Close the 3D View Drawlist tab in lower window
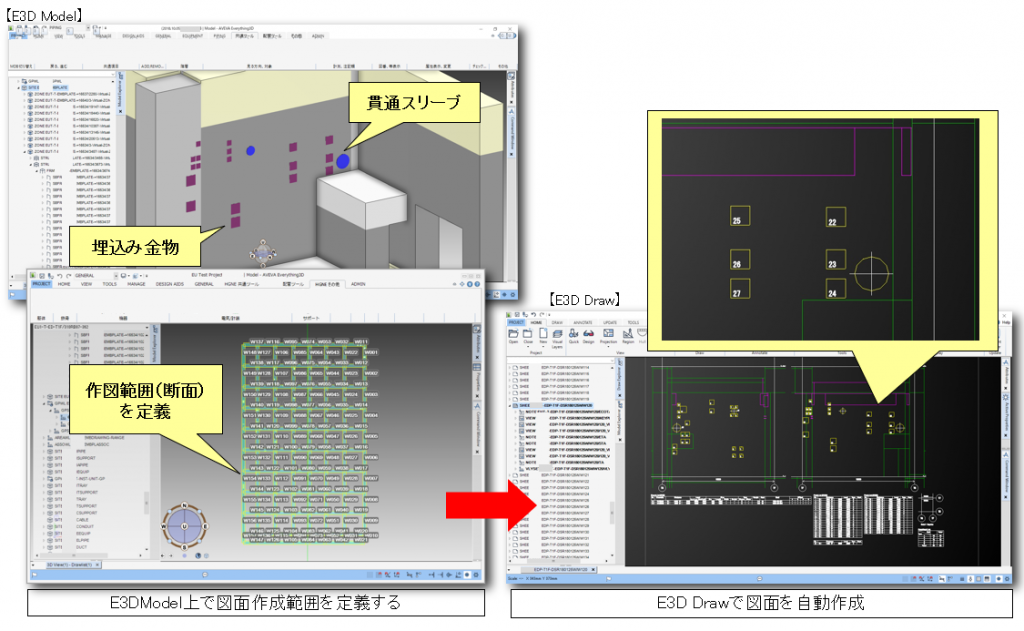Viewport: 1024px width, 631px height. (x=97, y=565)
